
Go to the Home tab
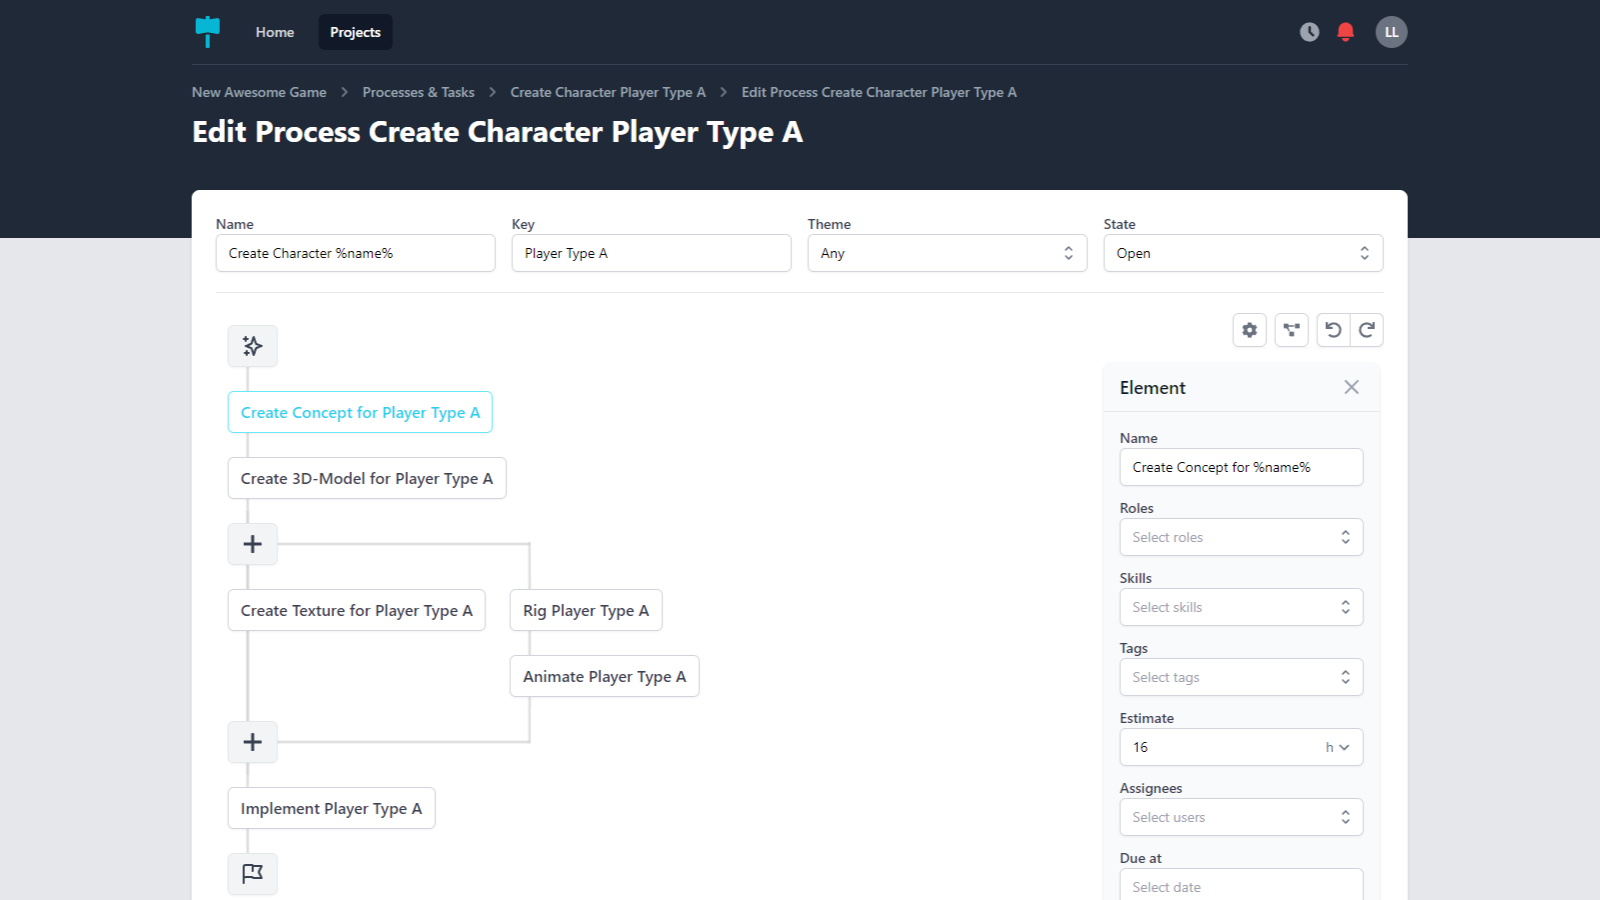click(x=275, y=32)
